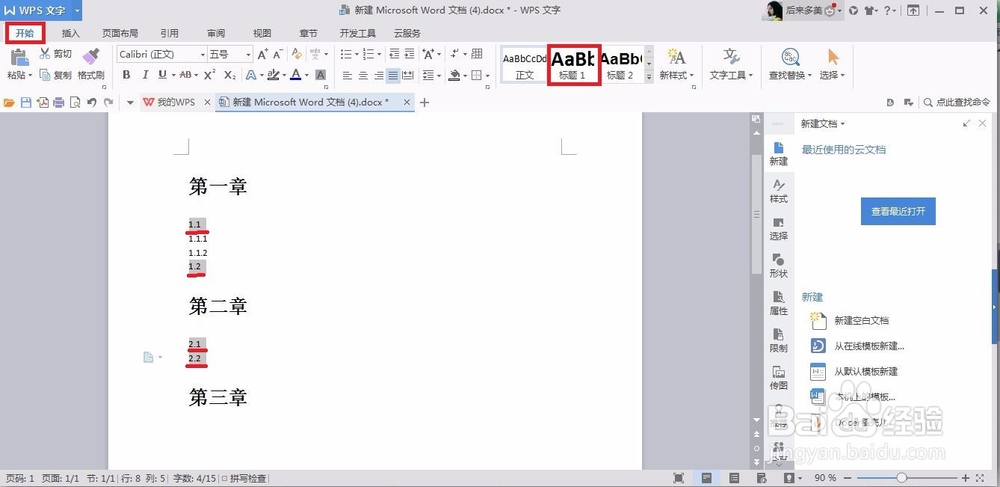
Task: Add new document tab with plus
Action: (x=424, y=102)
